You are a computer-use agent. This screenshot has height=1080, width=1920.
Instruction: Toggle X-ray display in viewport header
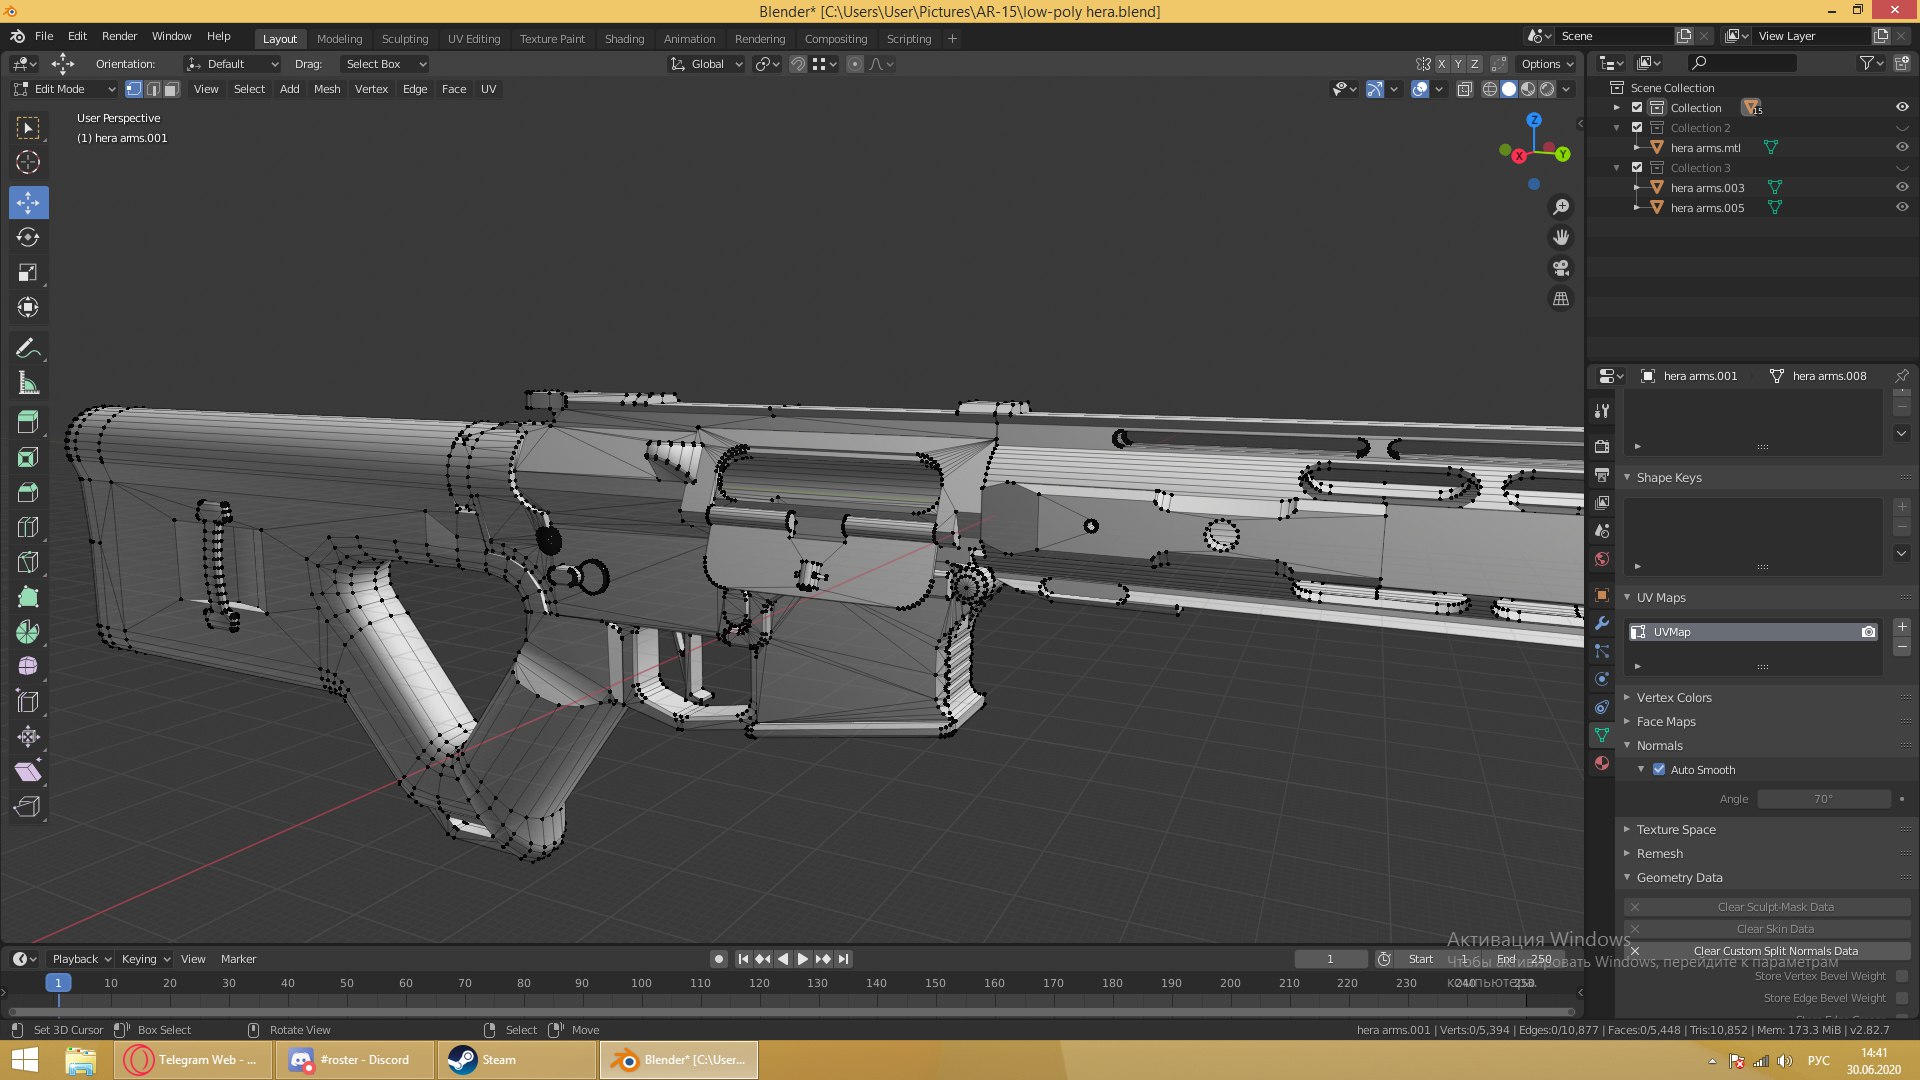click(1465, 89)
